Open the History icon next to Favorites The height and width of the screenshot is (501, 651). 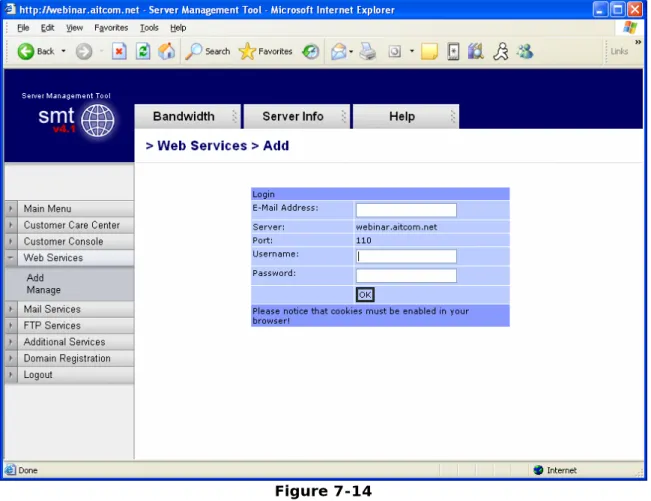pyautogui.click(x=310, y=51)
